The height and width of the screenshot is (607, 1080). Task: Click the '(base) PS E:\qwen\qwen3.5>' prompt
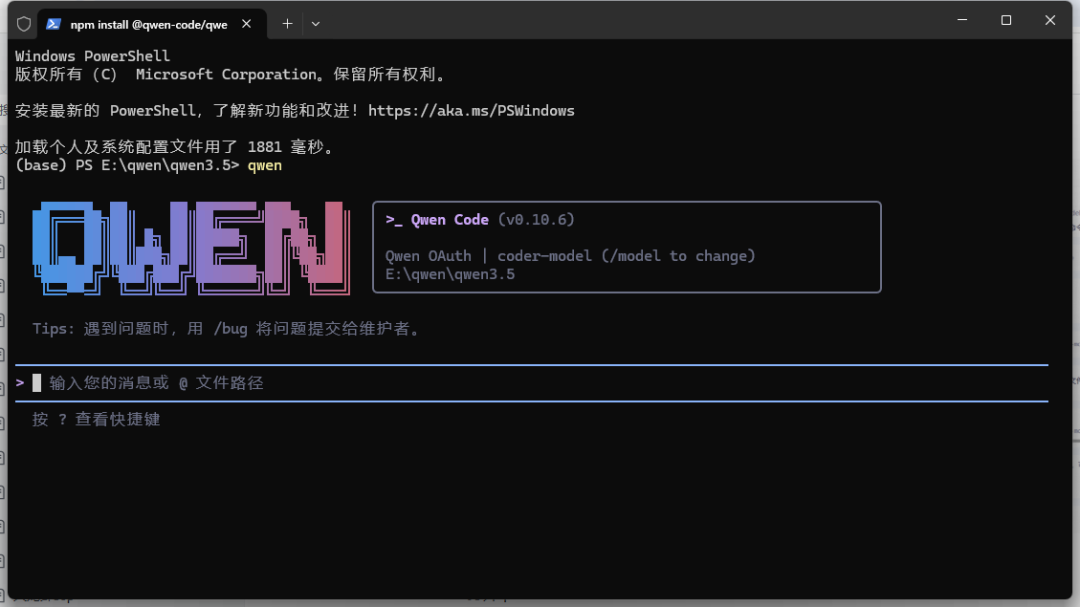[127, 165]
